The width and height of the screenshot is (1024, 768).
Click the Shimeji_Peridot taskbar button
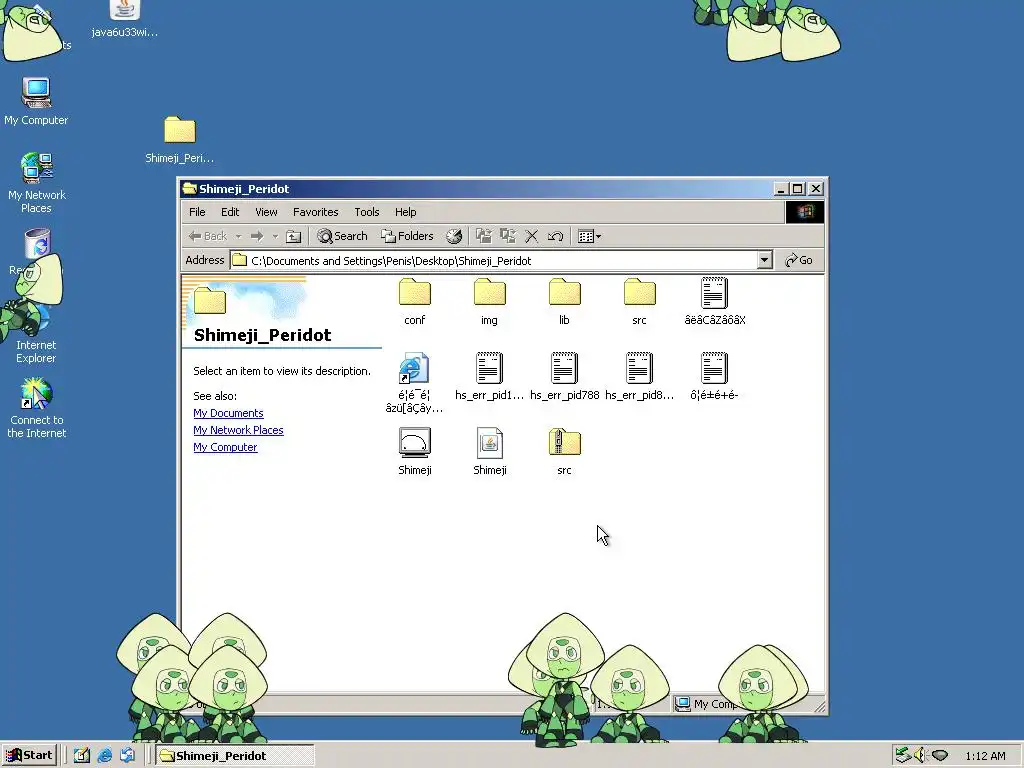click(234, 756)
